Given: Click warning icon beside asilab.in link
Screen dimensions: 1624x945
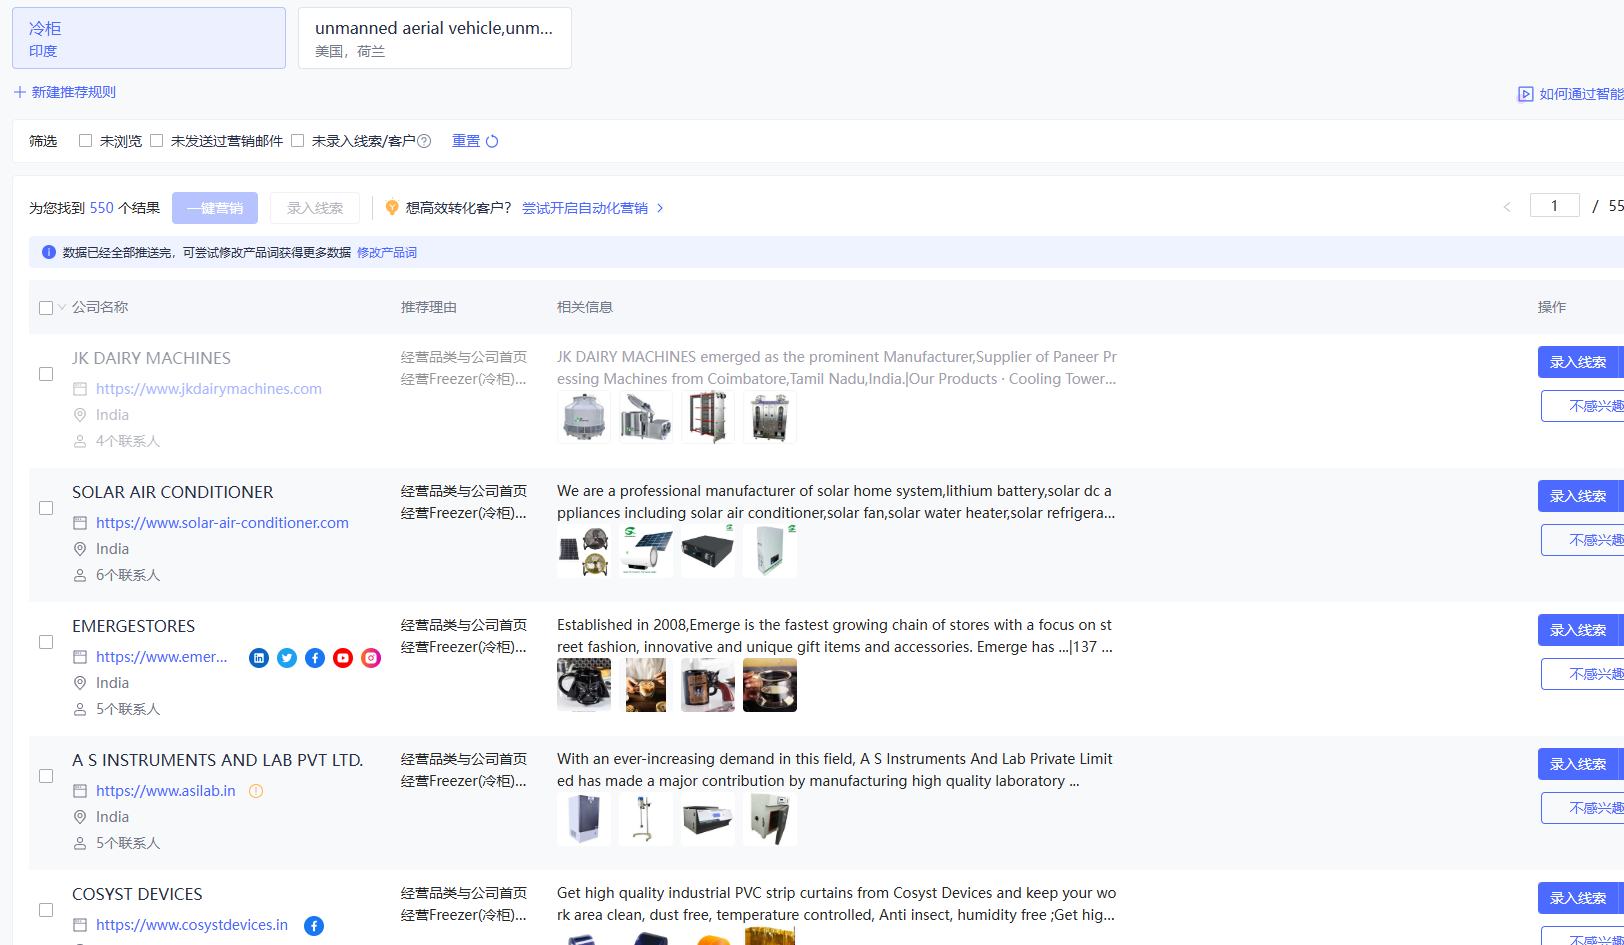Looking at the screenshot, I should [x=256, y=791].
